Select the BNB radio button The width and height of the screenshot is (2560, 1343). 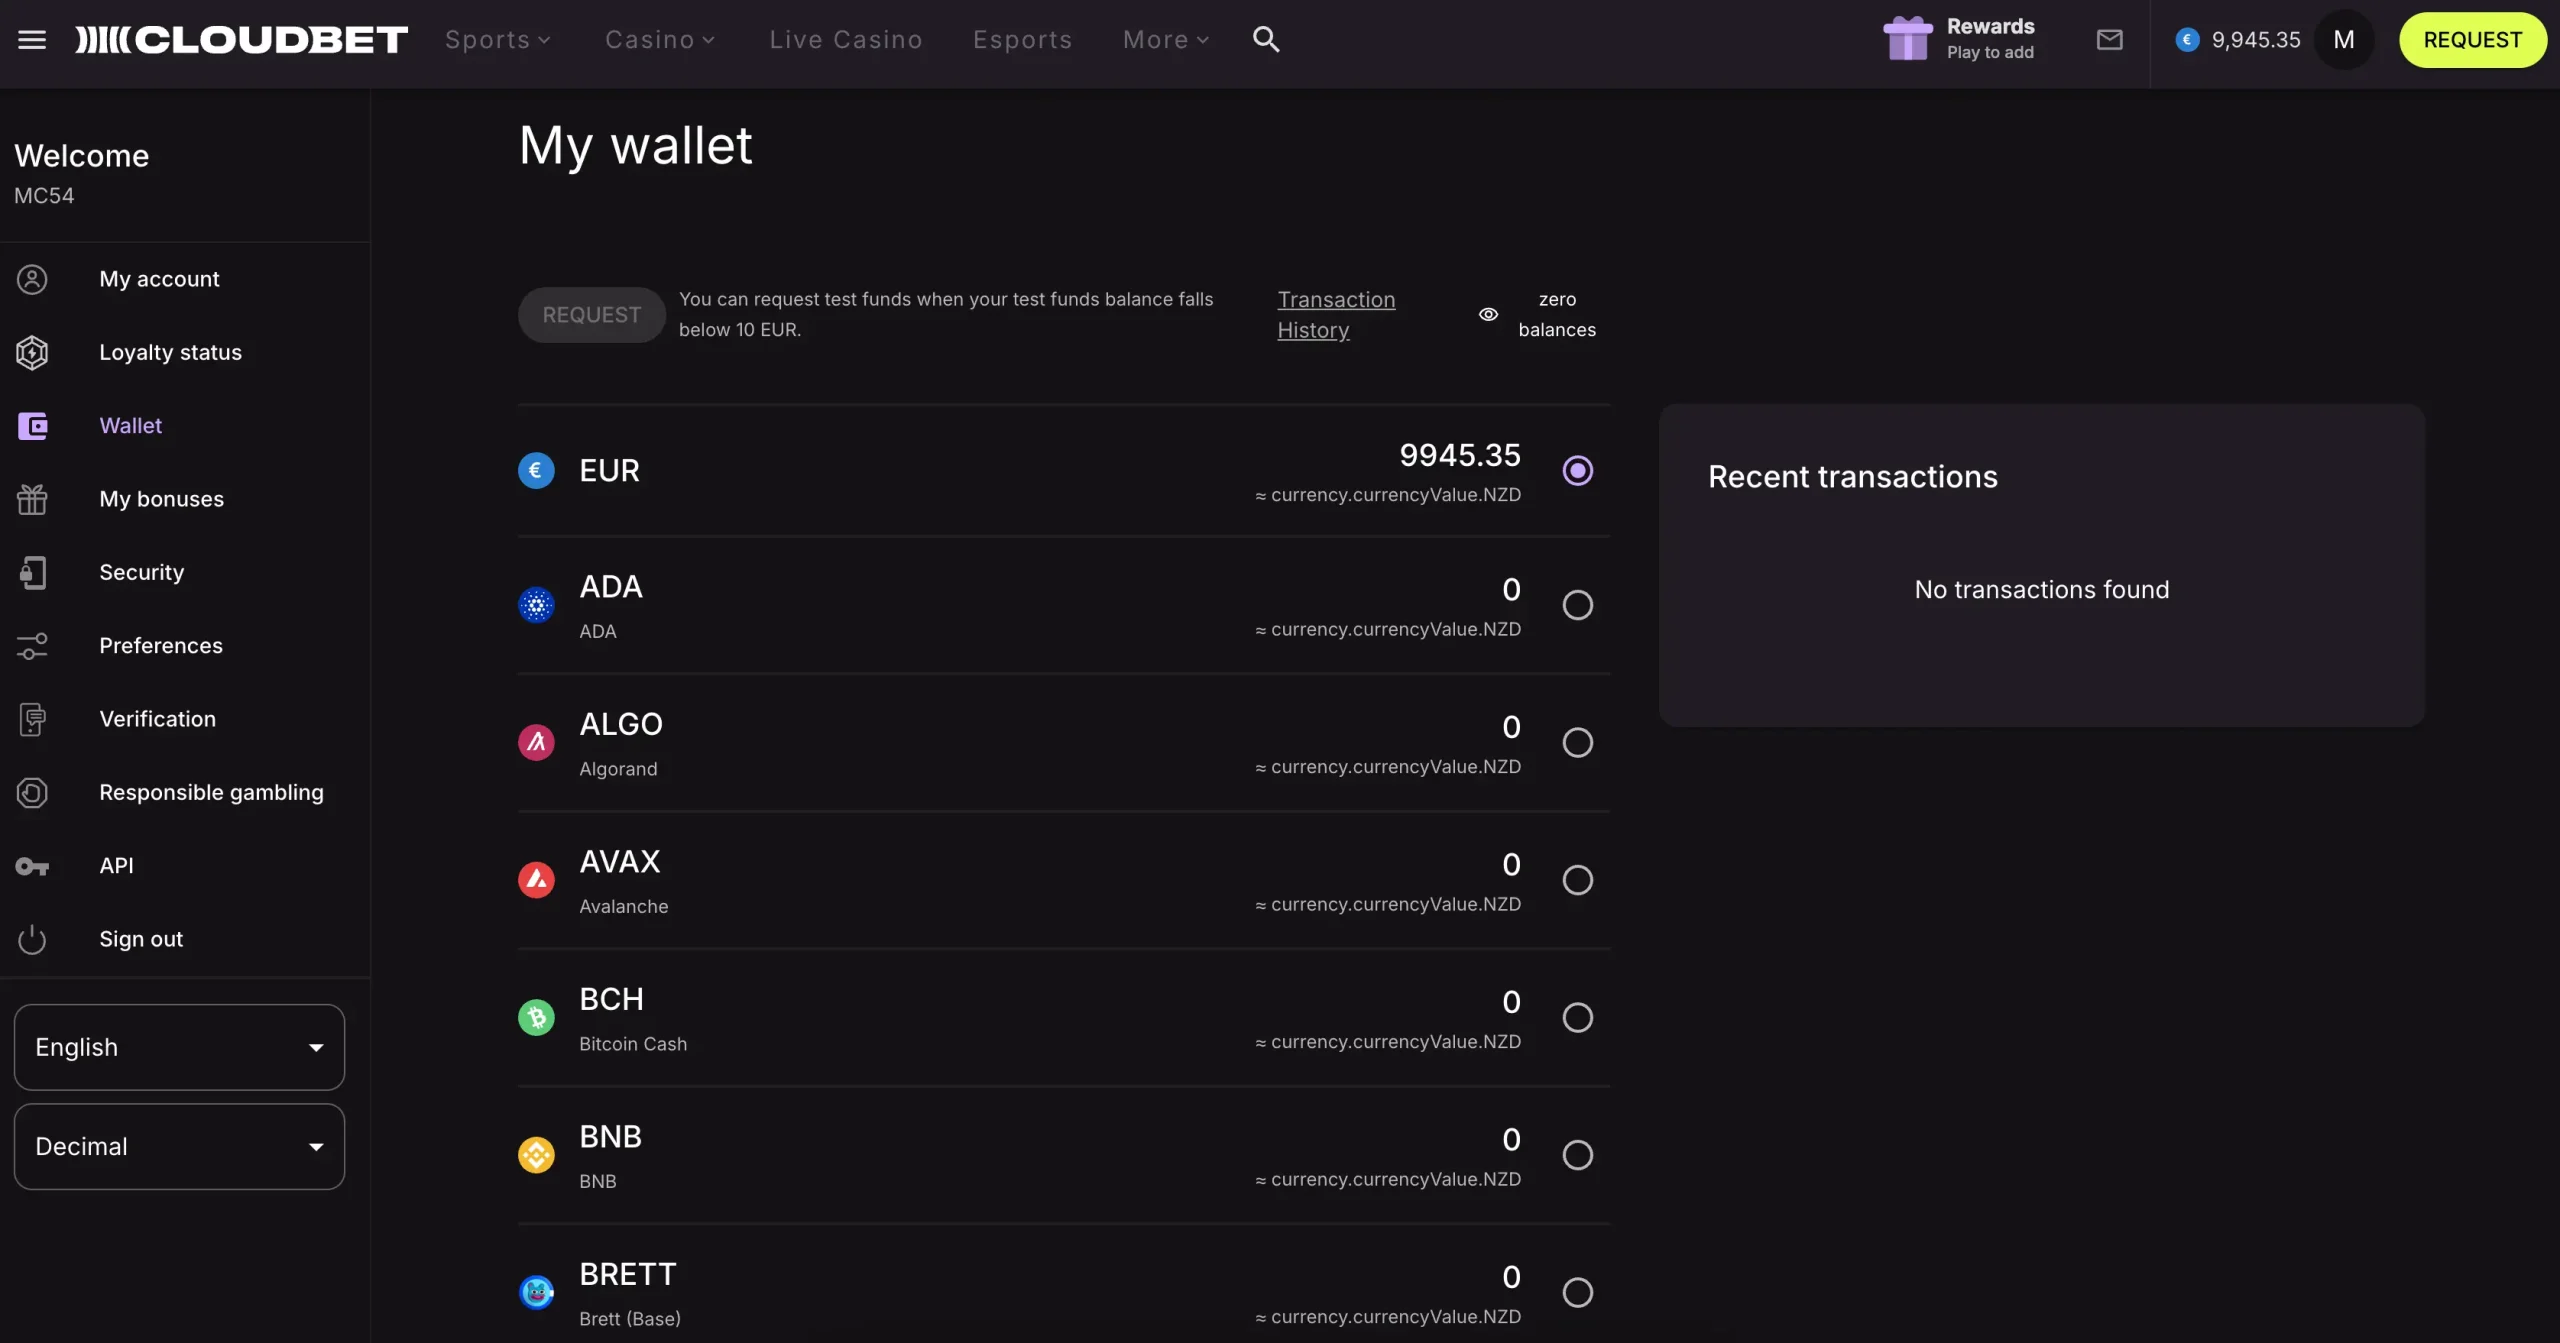pos(1577,1155)
